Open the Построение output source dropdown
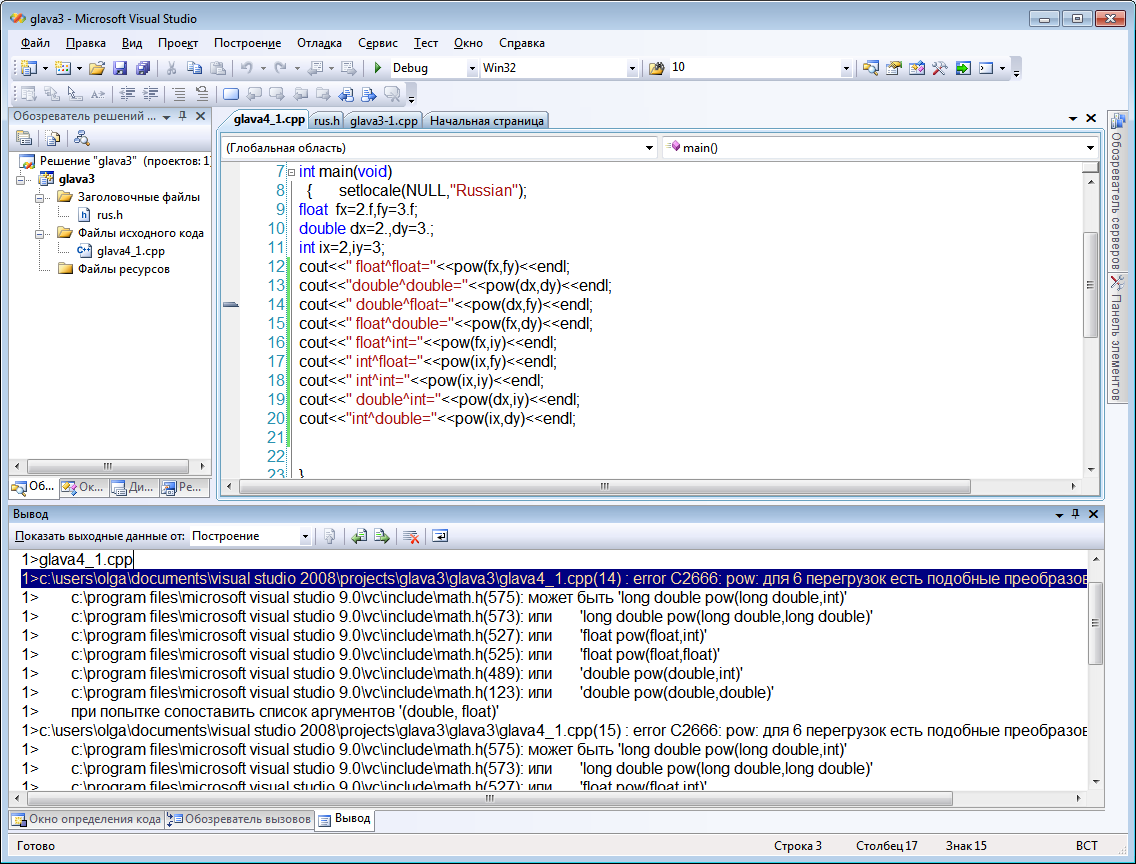 point(305,537)
